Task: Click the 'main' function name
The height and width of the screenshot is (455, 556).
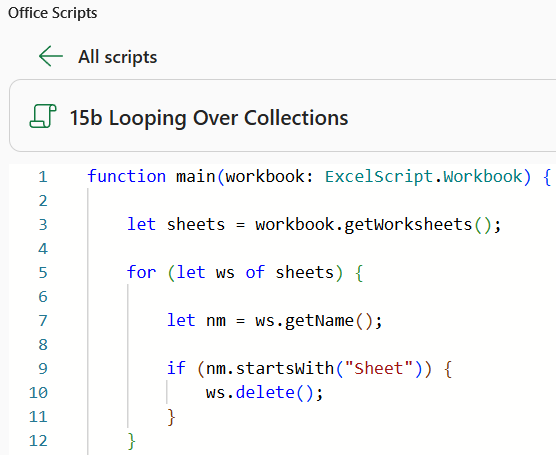Action: tap(196, 176)
